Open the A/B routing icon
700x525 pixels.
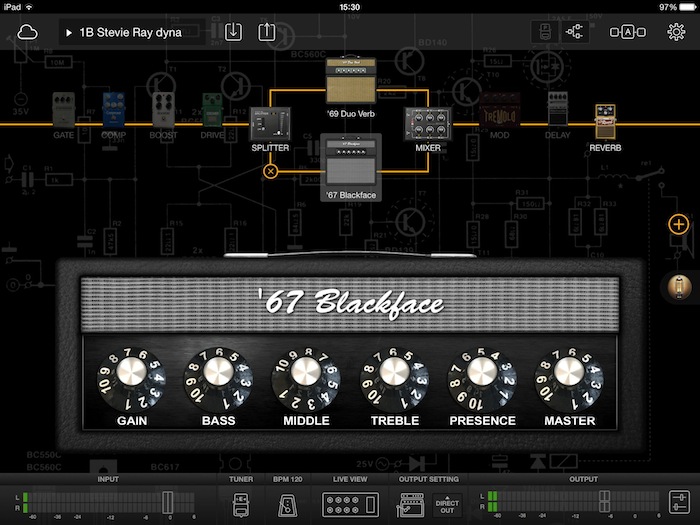click(x=627, y=32)
